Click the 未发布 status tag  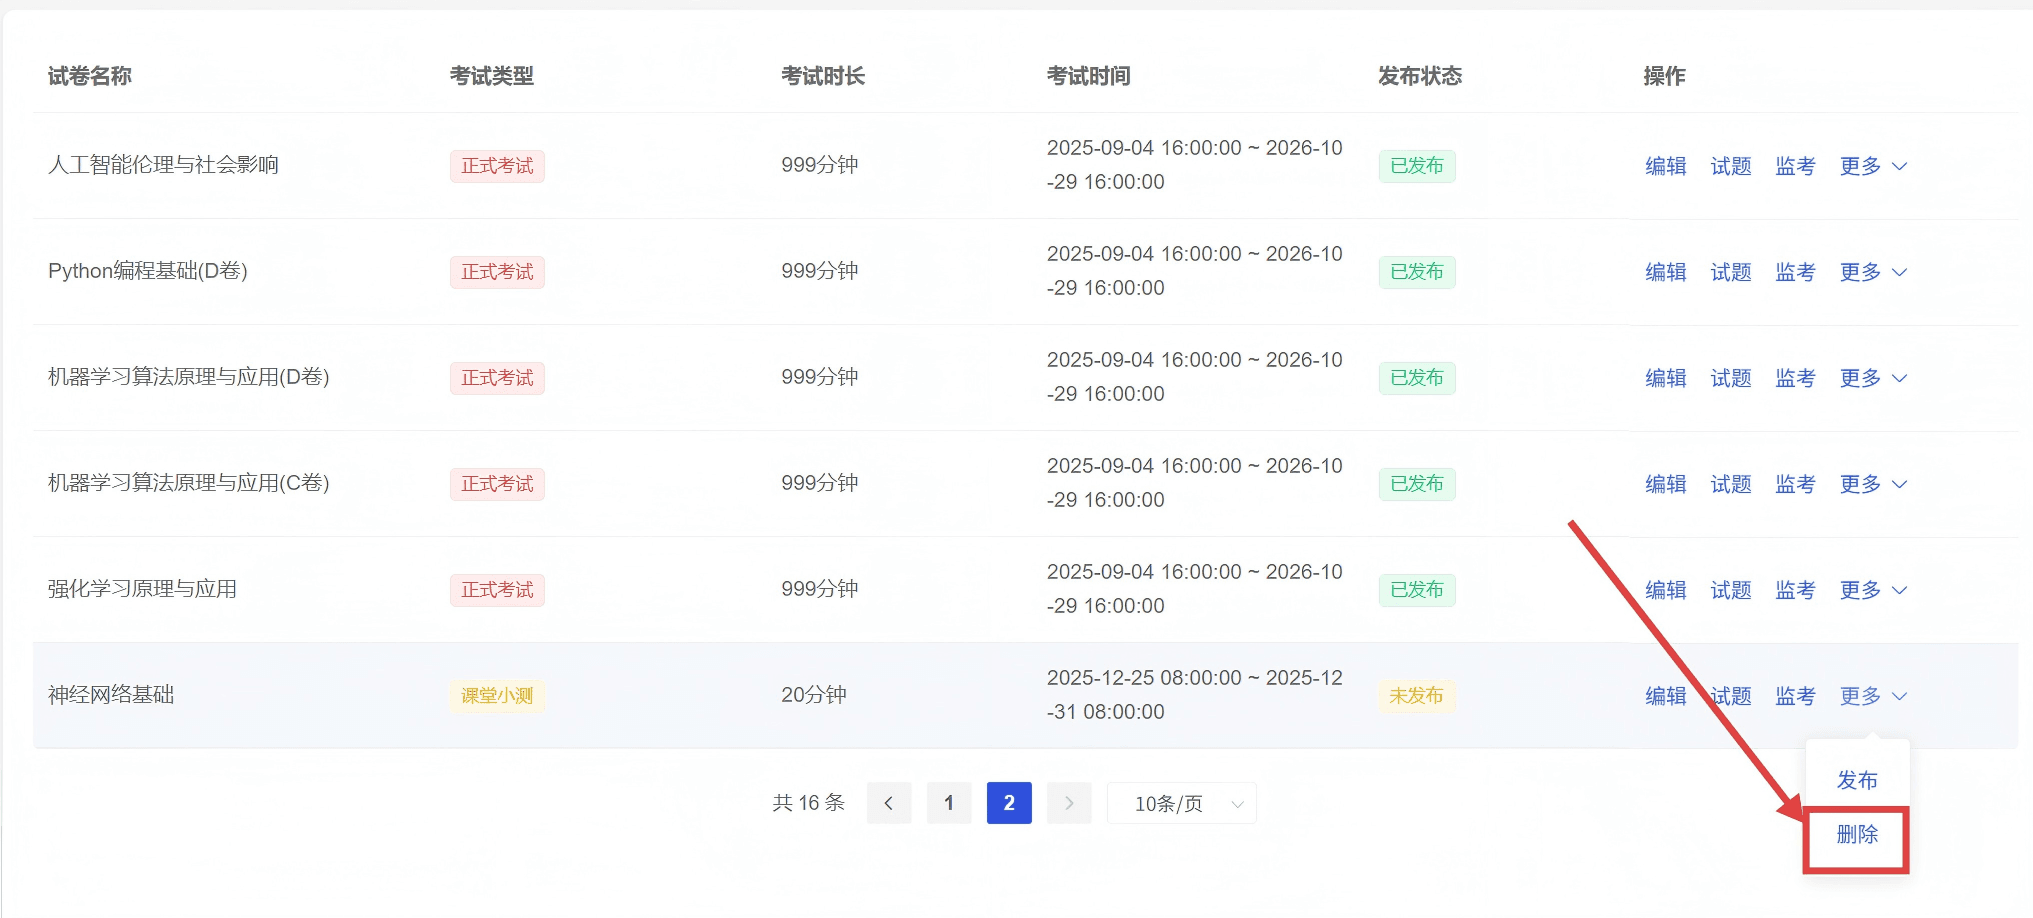1415,696
